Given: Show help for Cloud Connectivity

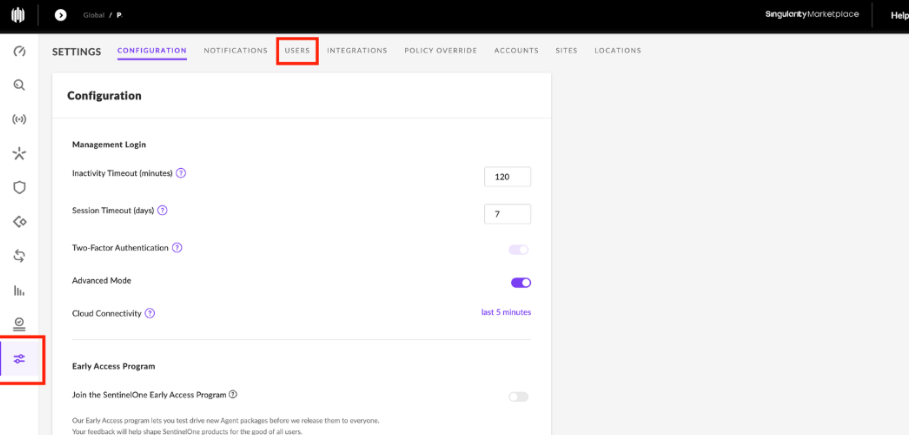Looking at the screenshot, I should 150,313.
